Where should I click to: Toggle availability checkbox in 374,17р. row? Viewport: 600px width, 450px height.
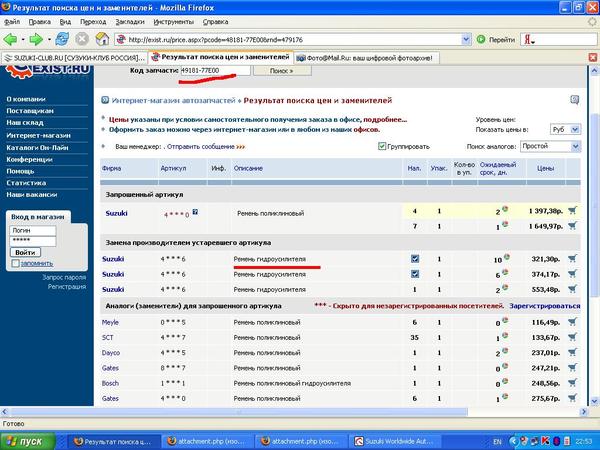(415, 274)
